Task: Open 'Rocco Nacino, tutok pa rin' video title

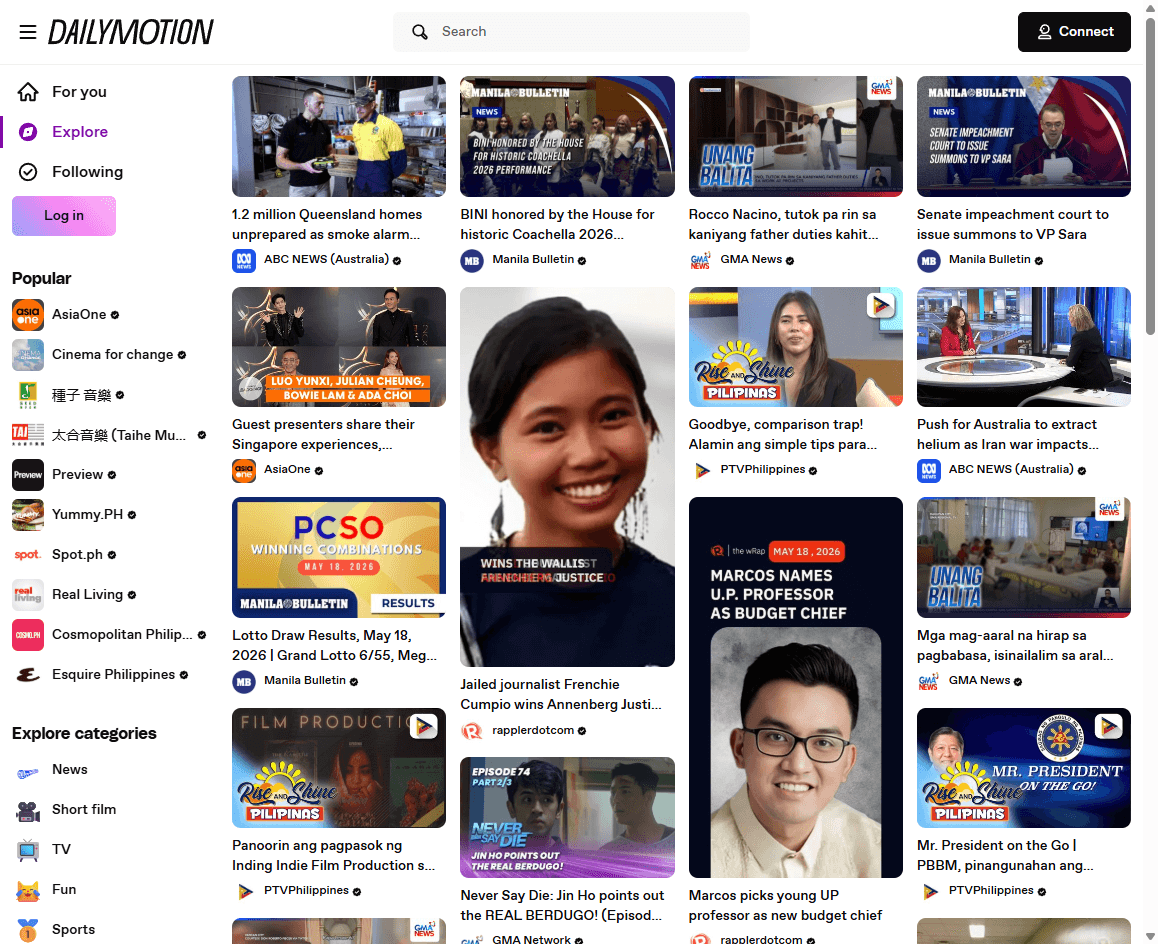Action: 784,225
